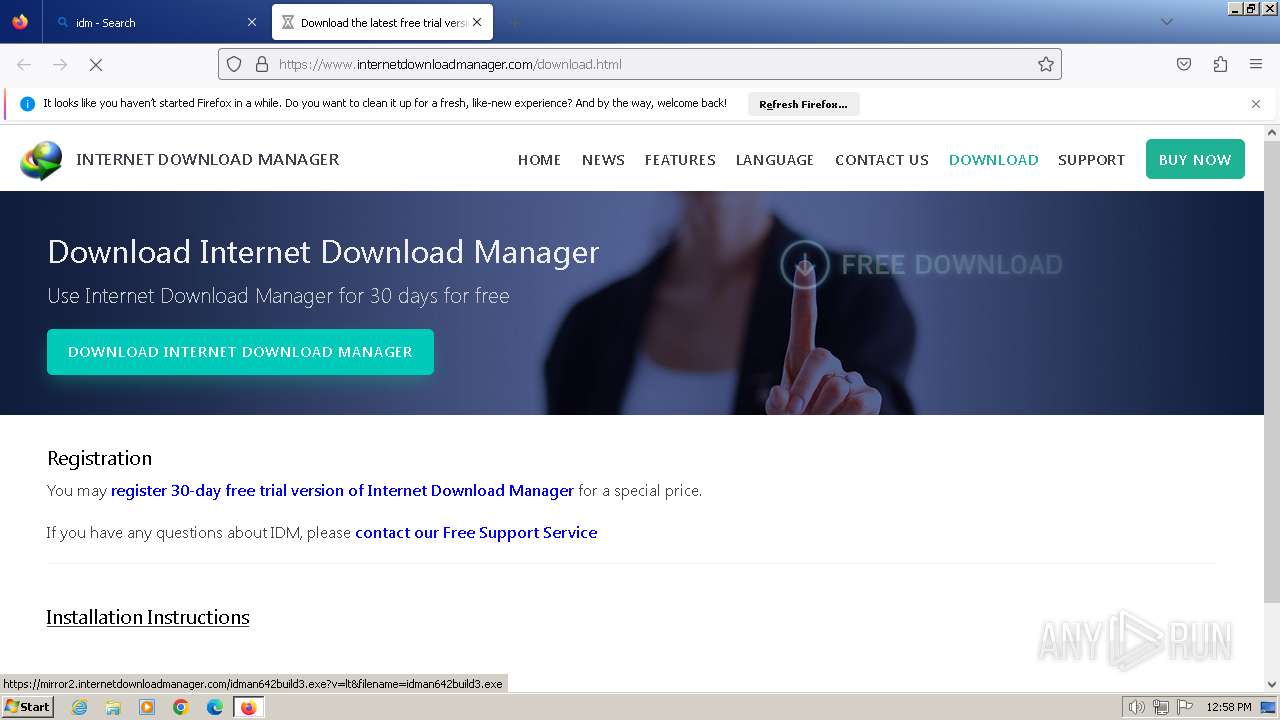The image size is (1280, 720).
Task: Dismiss the Firefox refresh notification bar
Action: (1256, 104)
